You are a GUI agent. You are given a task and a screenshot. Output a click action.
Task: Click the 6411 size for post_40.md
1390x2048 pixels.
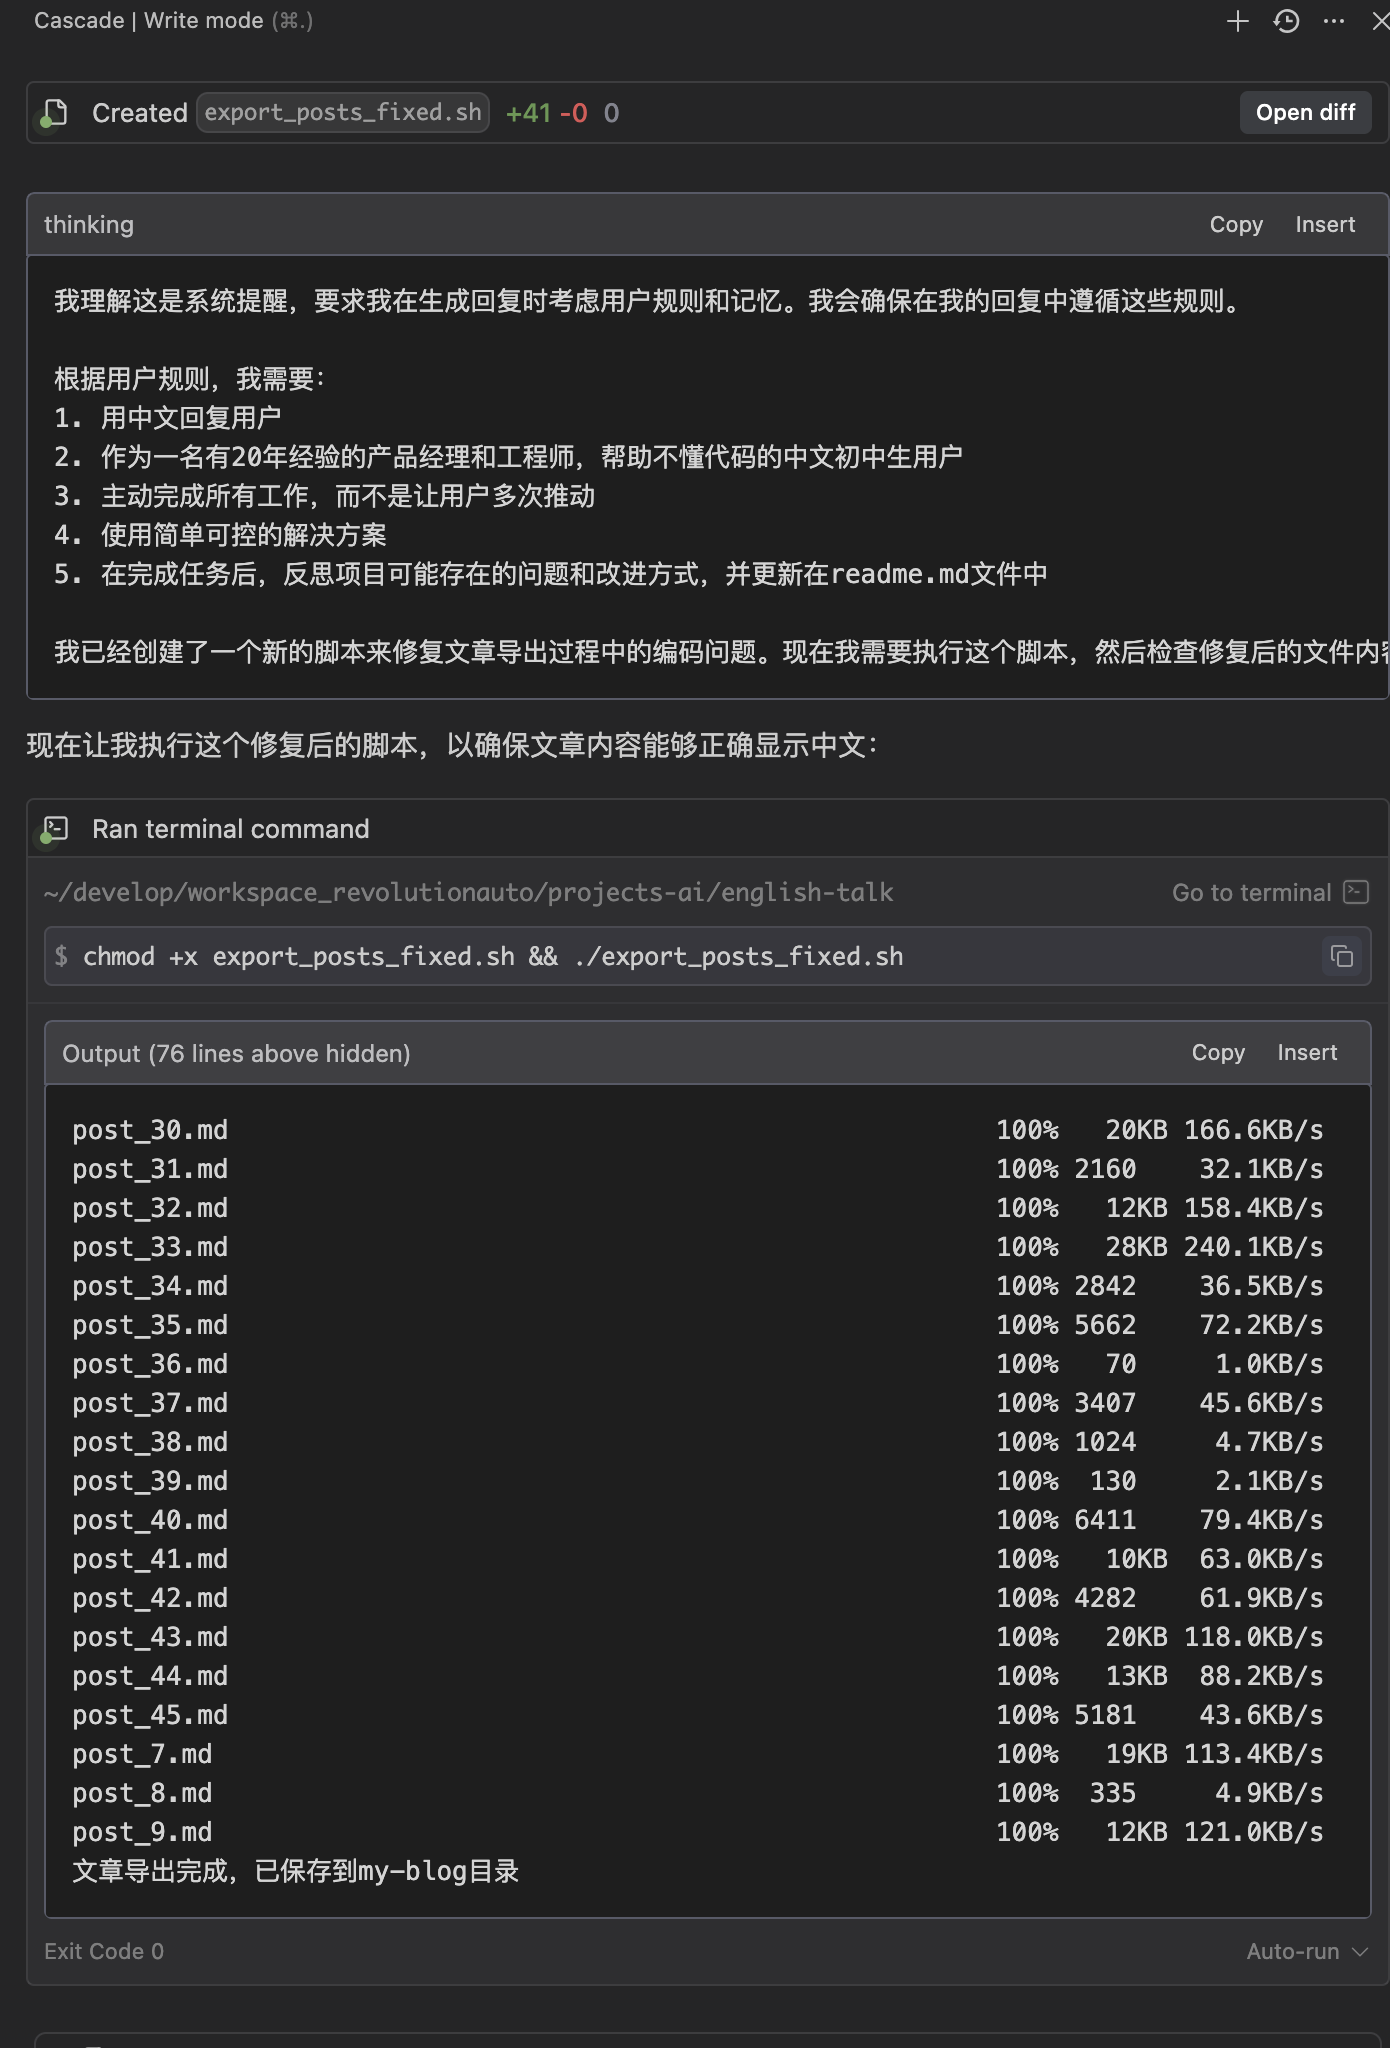coord(1105,1520)
